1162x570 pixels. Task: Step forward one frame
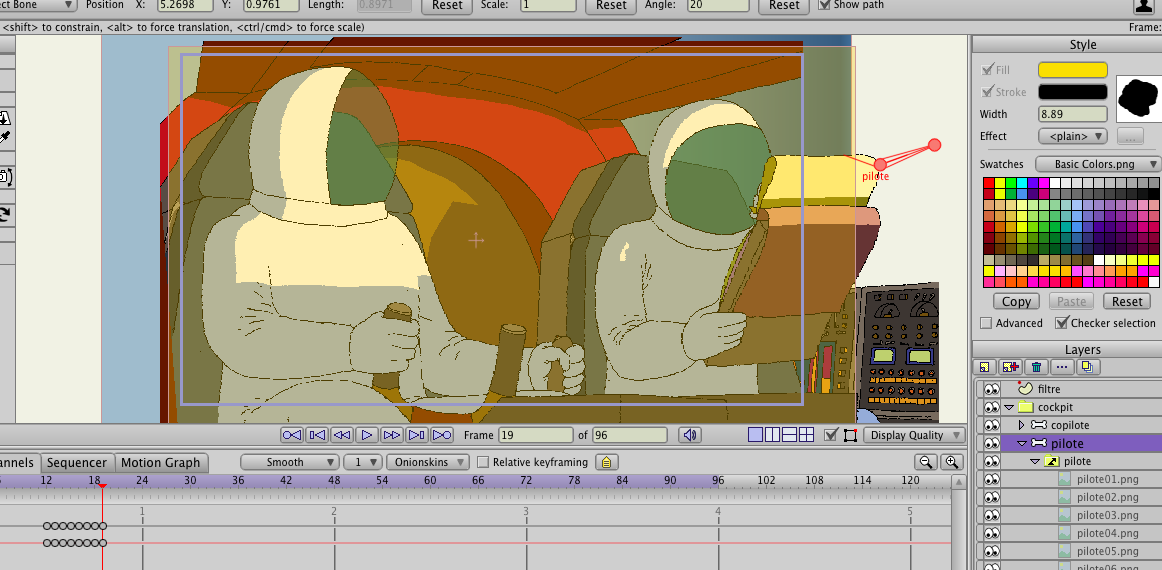click(417, 435)
